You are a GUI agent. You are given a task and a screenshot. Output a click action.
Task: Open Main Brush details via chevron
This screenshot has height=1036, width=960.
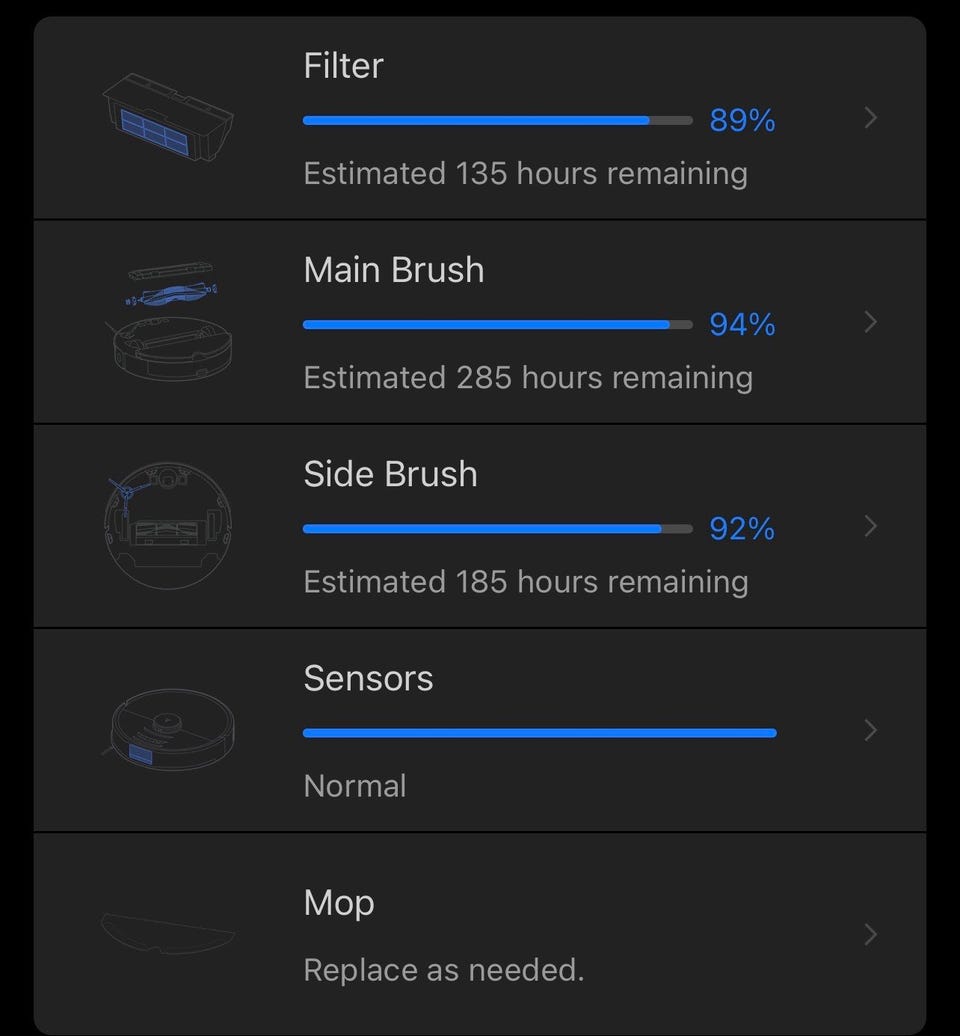pos(870,322)
